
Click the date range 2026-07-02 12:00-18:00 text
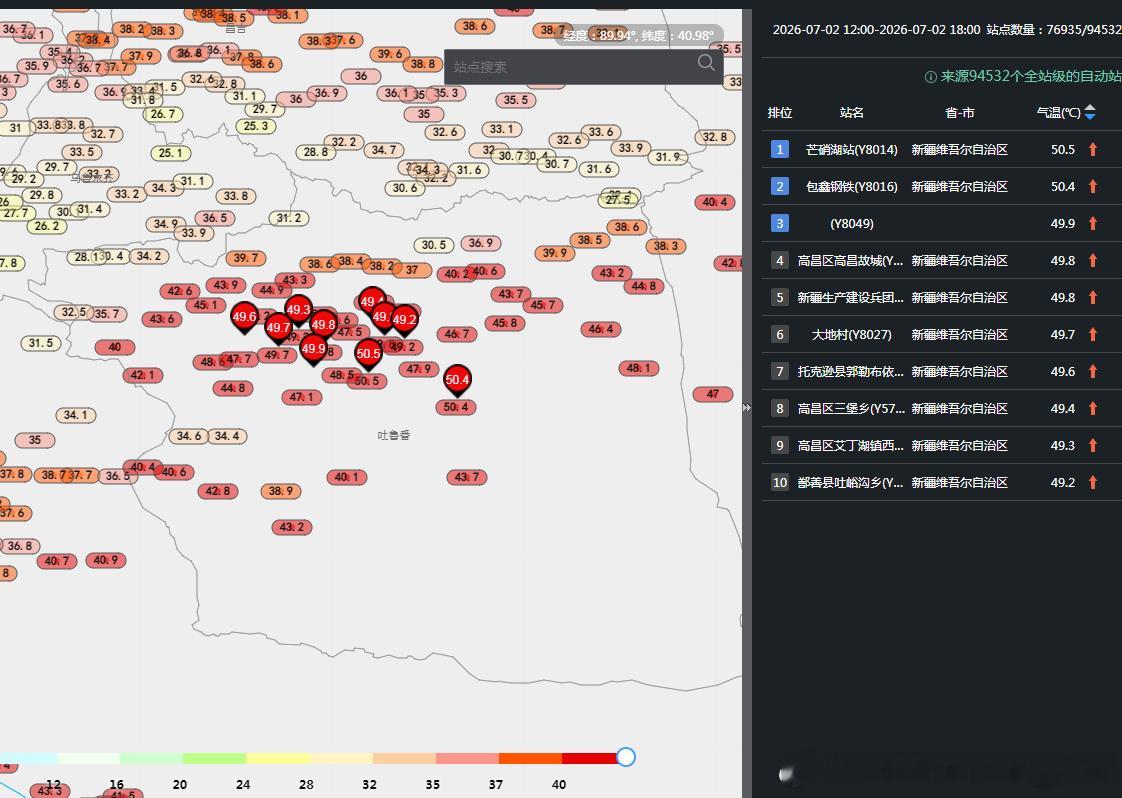877,30
